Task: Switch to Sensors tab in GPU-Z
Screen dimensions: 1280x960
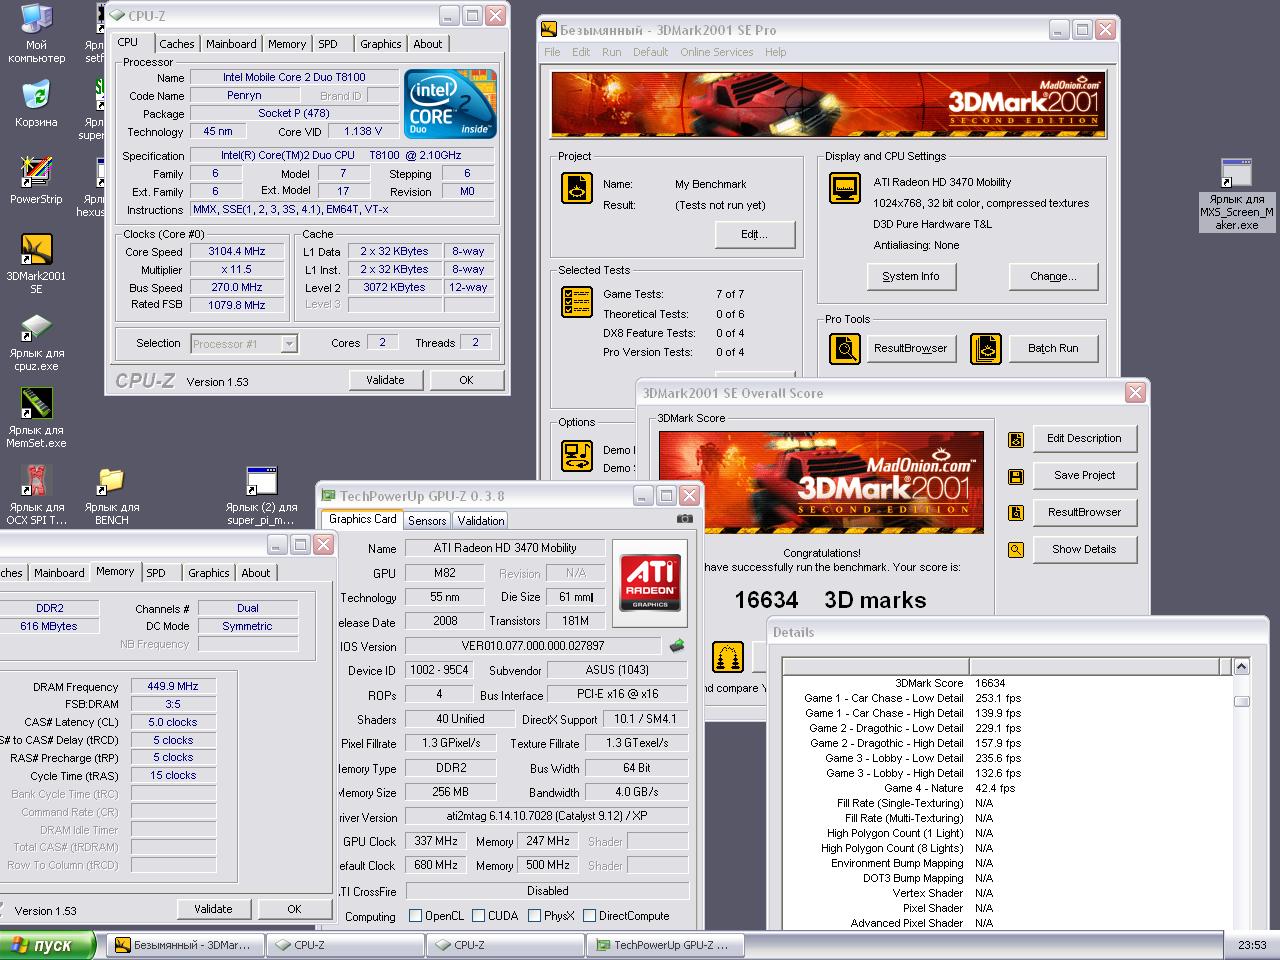Action: pyautogui.click(x=427, y=521)
